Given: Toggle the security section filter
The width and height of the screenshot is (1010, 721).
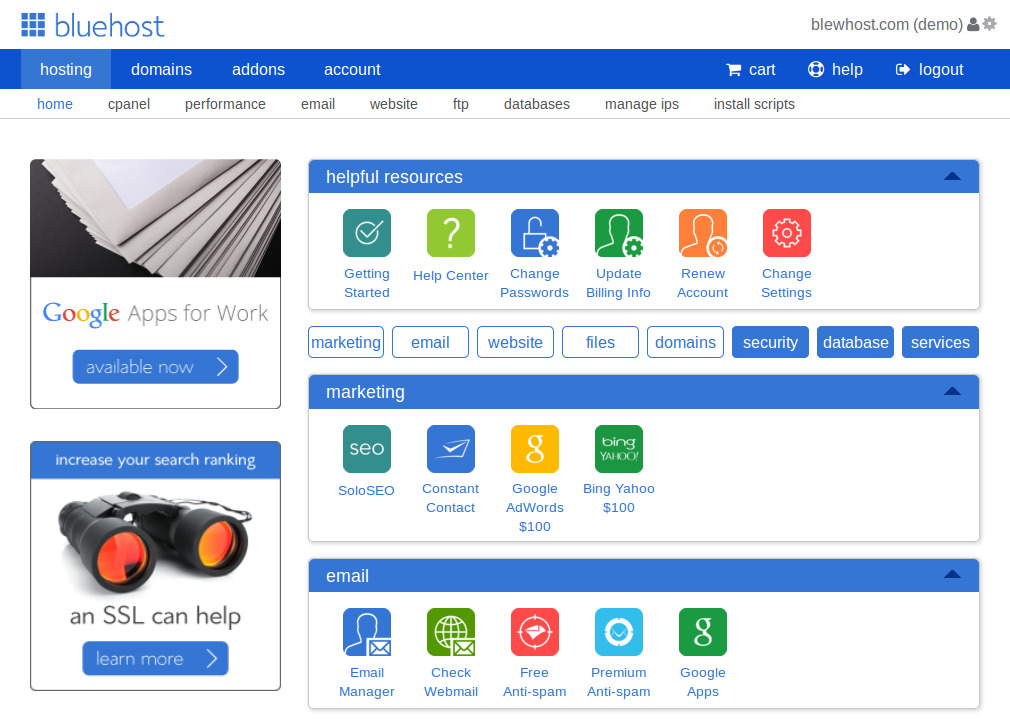Looking at the screenshot, I should [x=770, y=342].
